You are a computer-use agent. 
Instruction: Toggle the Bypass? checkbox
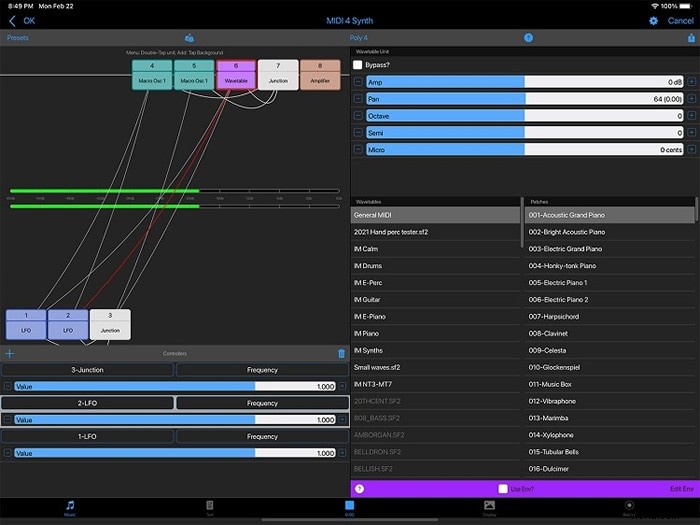click(358, 65)
